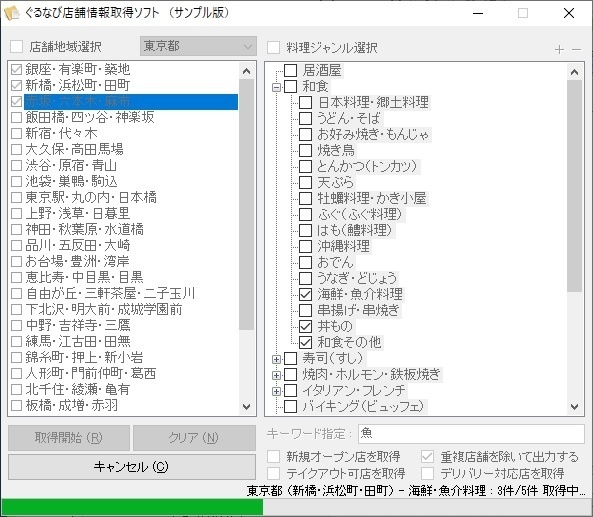Check the 池袋・巣鴨・駒込 area

pos(16,181)
